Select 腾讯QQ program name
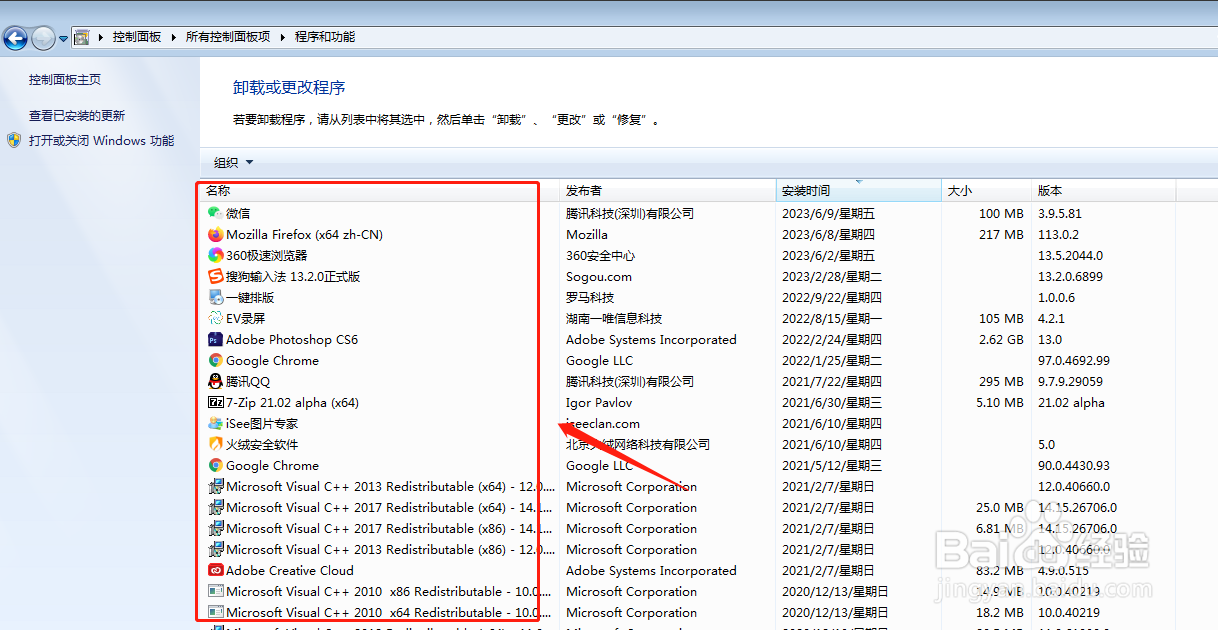This screenshot has height=630, width=1218. click(x=248, y=381)
